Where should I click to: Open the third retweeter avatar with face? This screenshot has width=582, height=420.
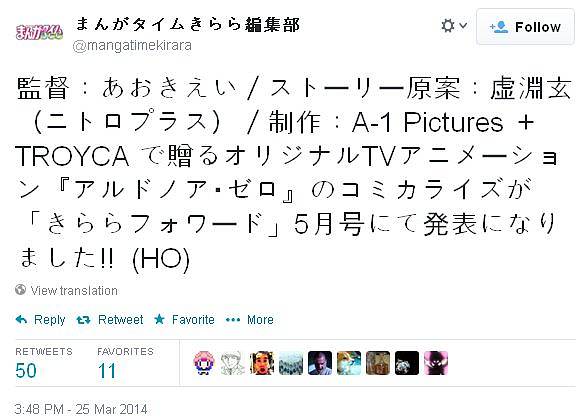(262, 363)
